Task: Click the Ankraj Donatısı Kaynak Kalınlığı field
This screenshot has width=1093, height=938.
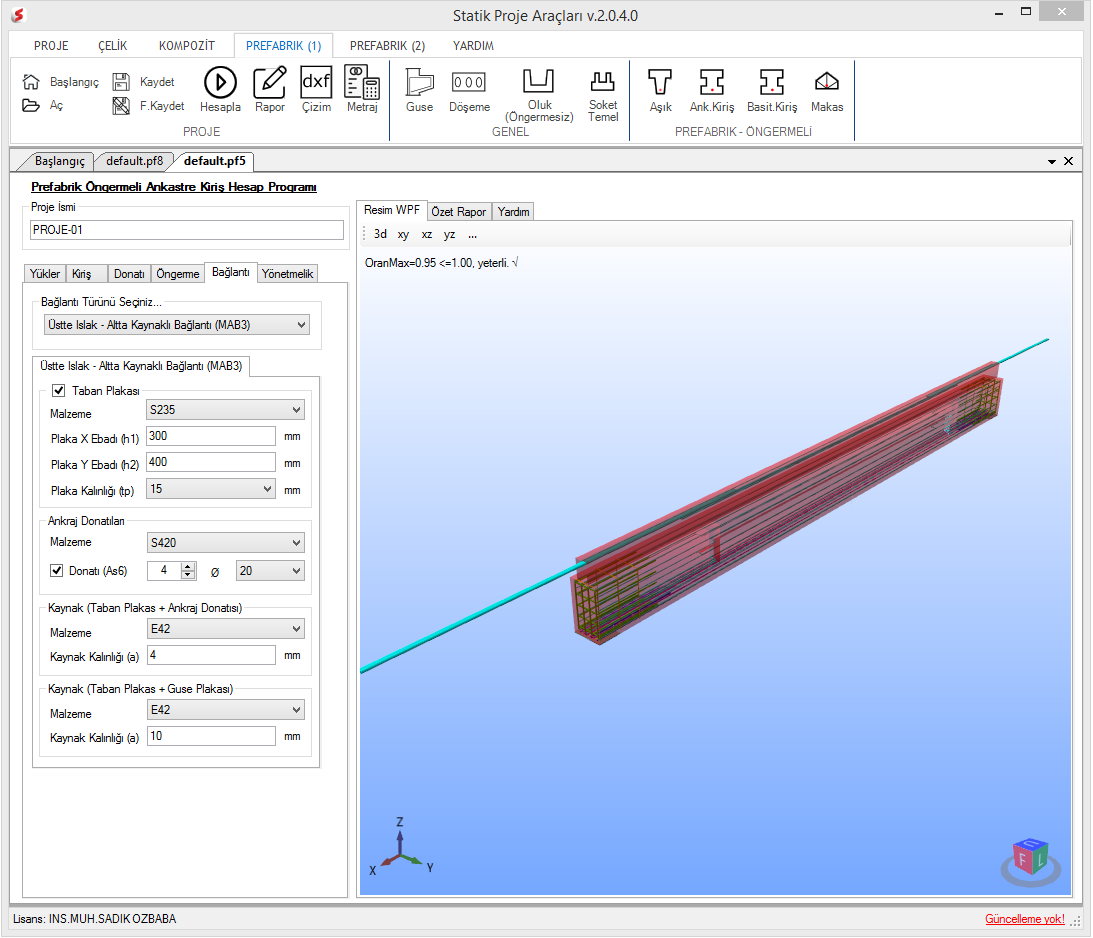Action: [211, 655]
